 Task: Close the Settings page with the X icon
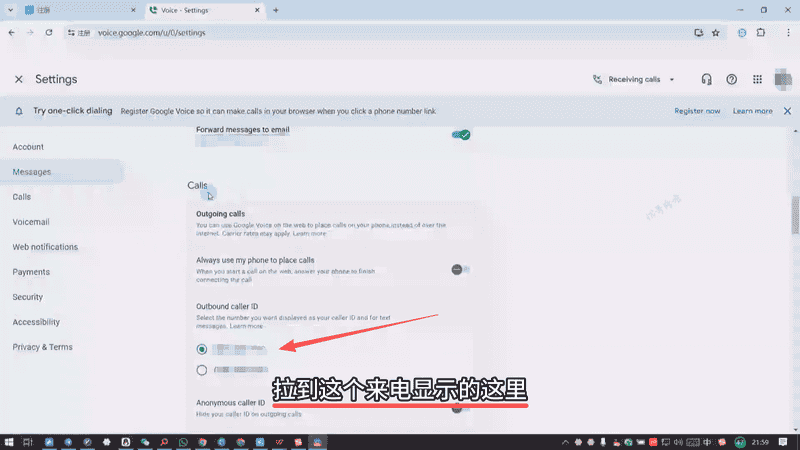point(19,80)
